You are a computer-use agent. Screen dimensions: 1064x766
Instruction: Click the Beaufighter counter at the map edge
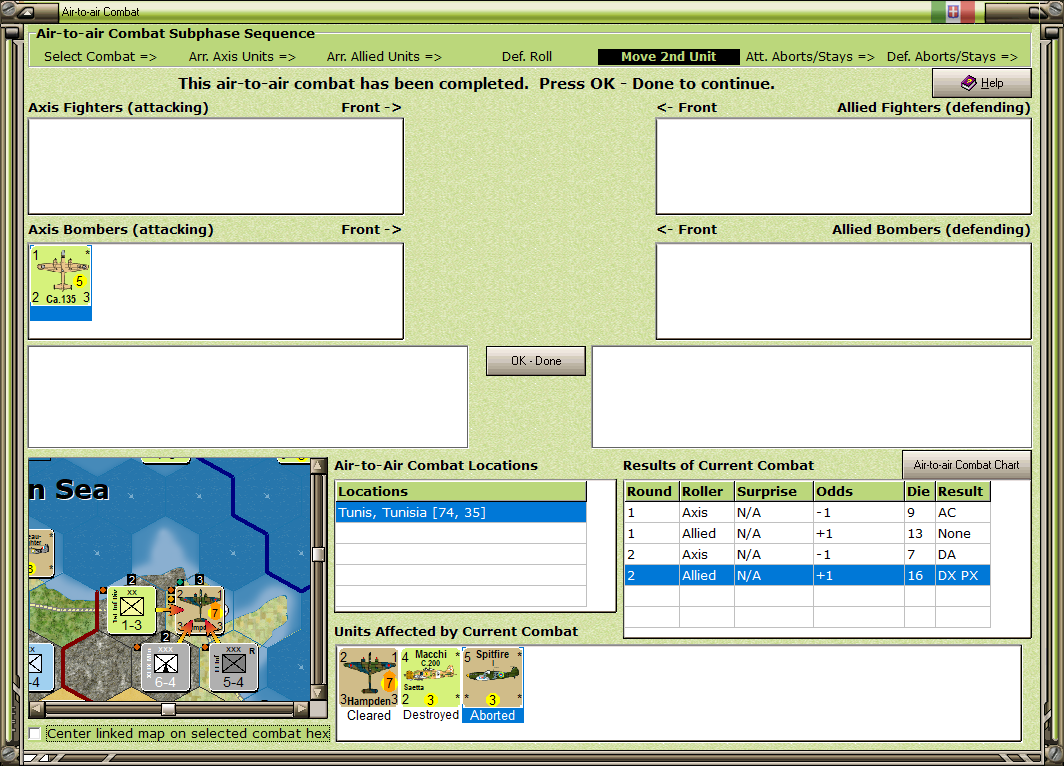(40, 552)
